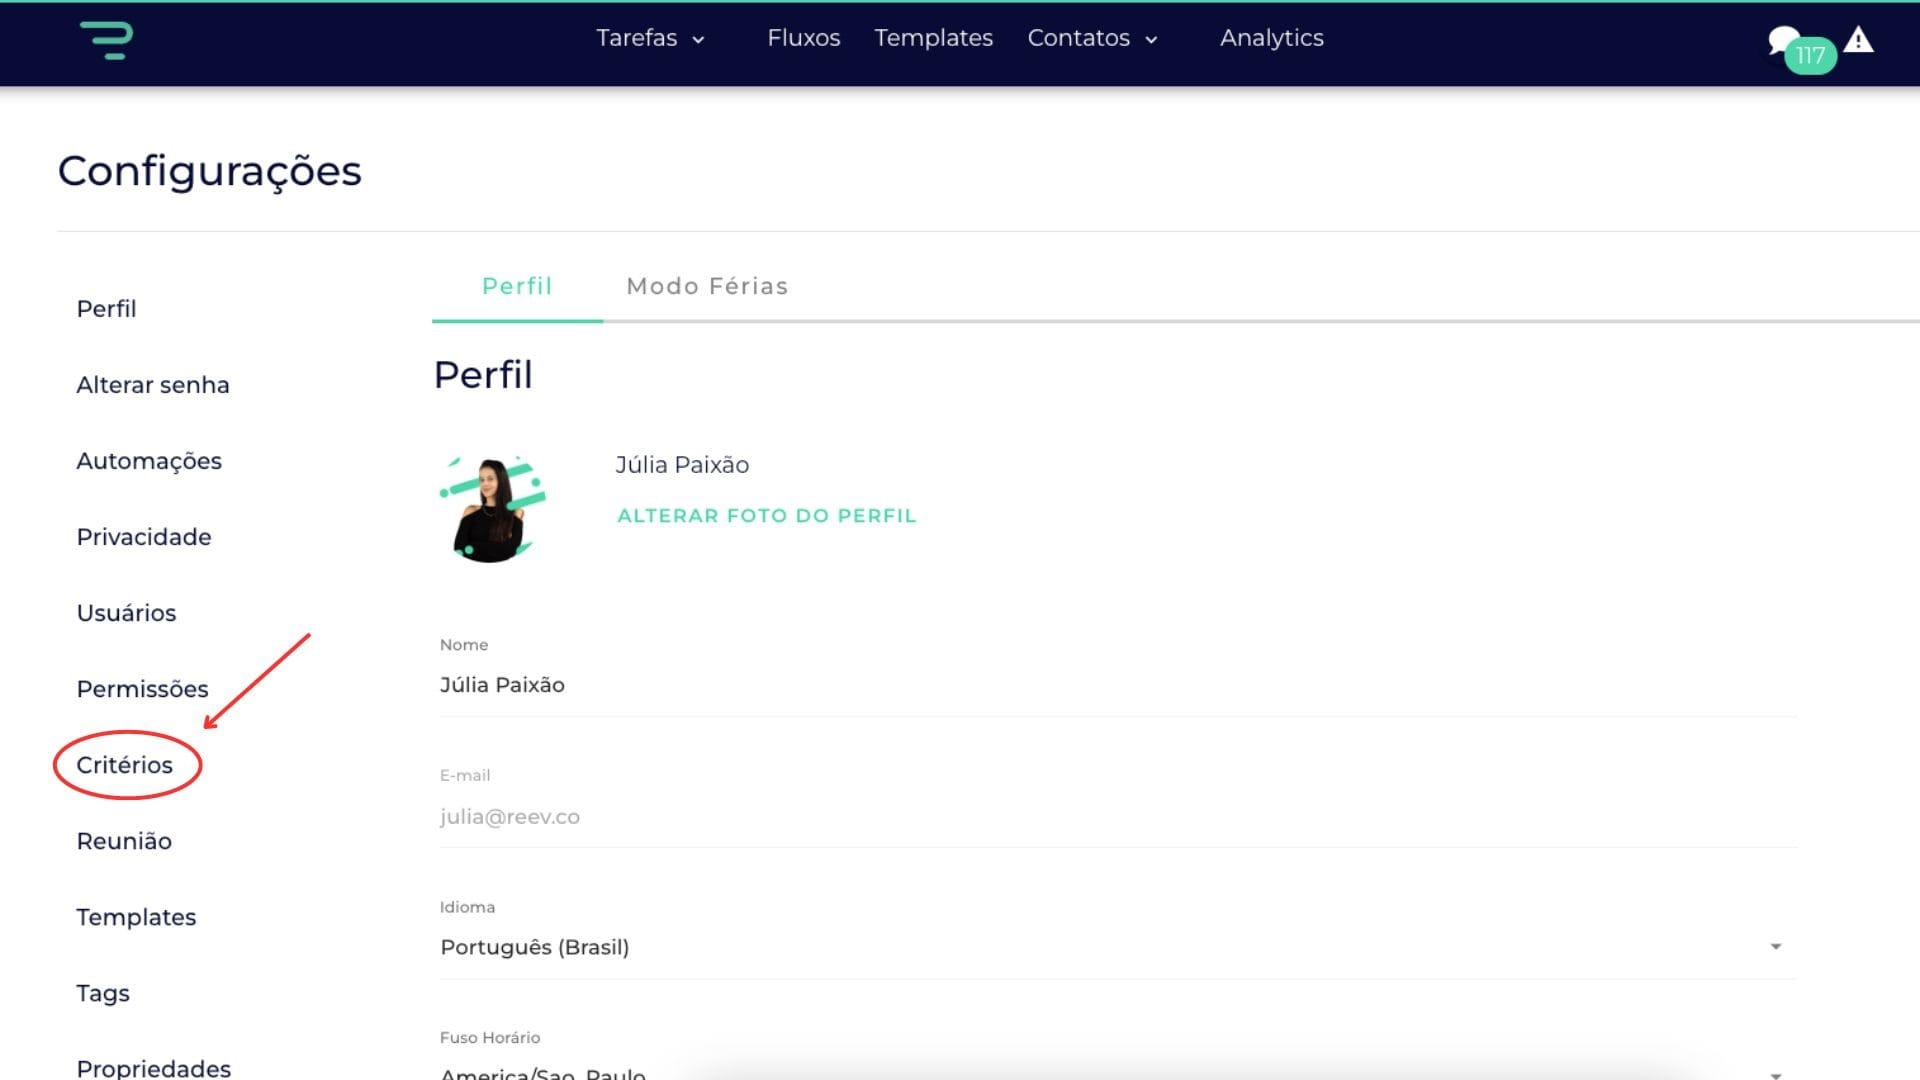Open the Privacidade settings section
Image resolution: width=1920 pixels, height=1080 pixels.
143,537
